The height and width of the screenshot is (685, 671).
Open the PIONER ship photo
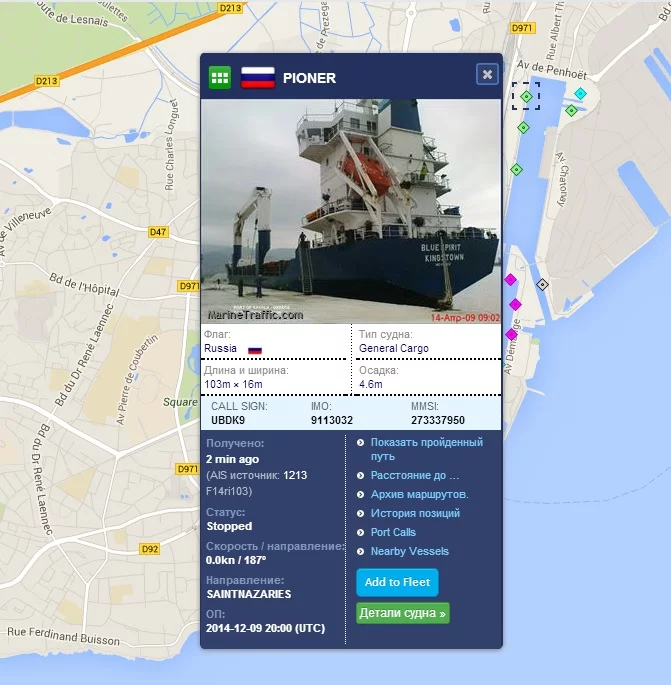pos(351,211)
